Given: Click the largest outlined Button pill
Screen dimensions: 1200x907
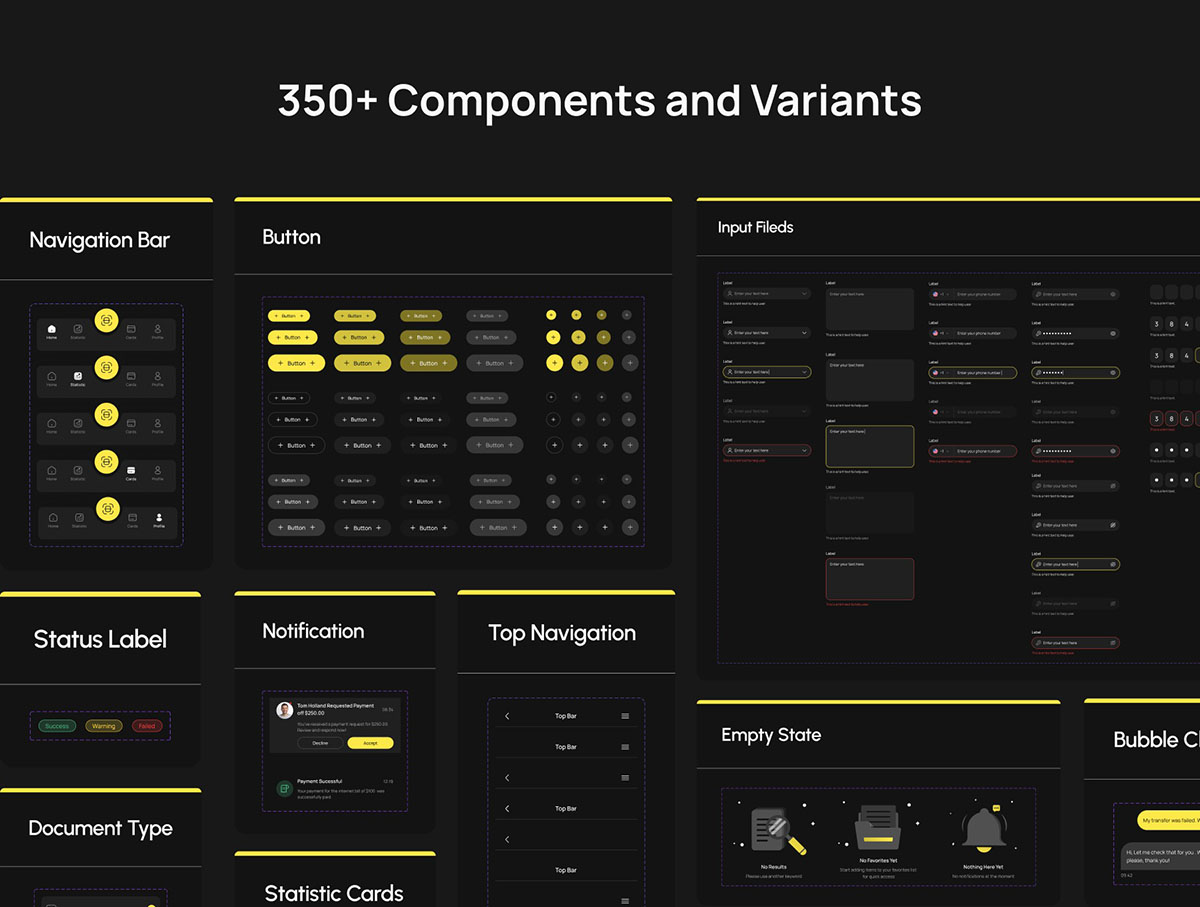Looking at the screenshot, I should coord(297,445).
